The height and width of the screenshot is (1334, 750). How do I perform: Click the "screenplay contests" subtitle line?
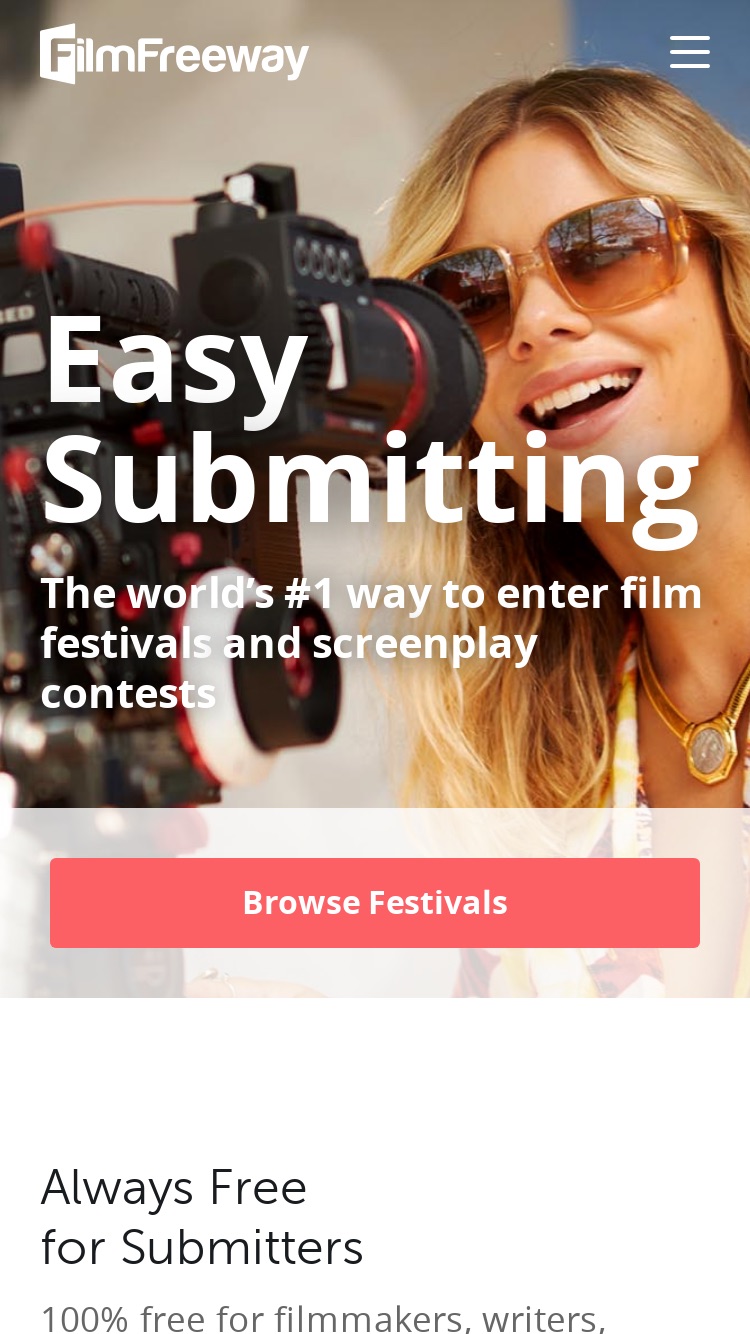(289, 668)
